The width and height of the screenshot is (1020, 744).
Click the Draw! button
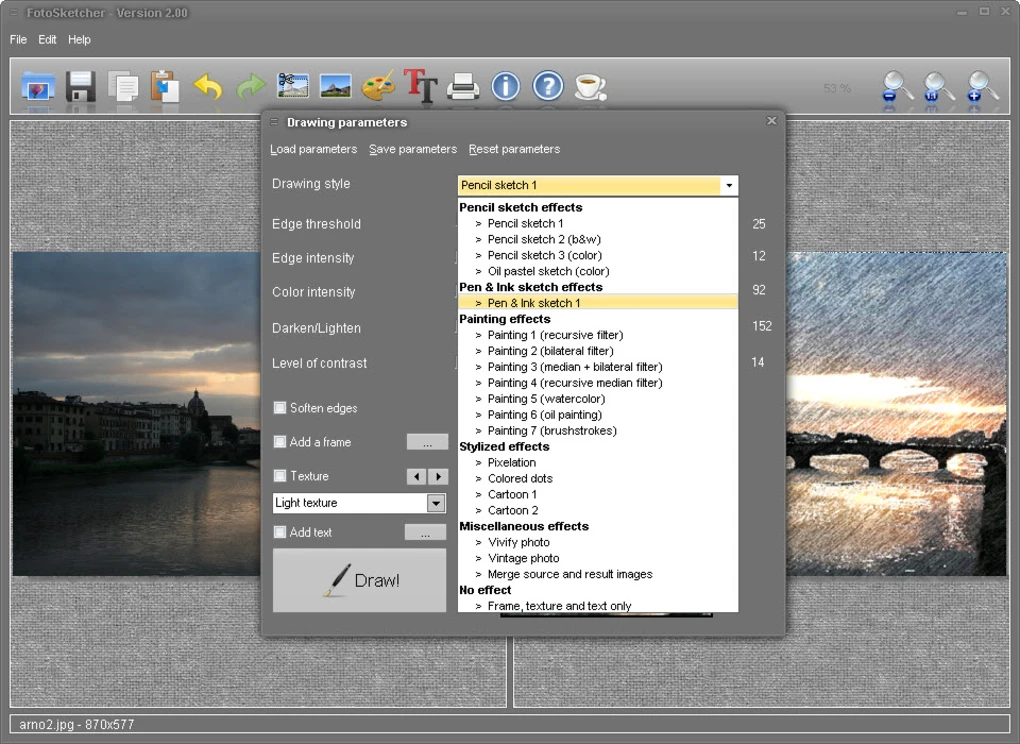click(360, 580)
